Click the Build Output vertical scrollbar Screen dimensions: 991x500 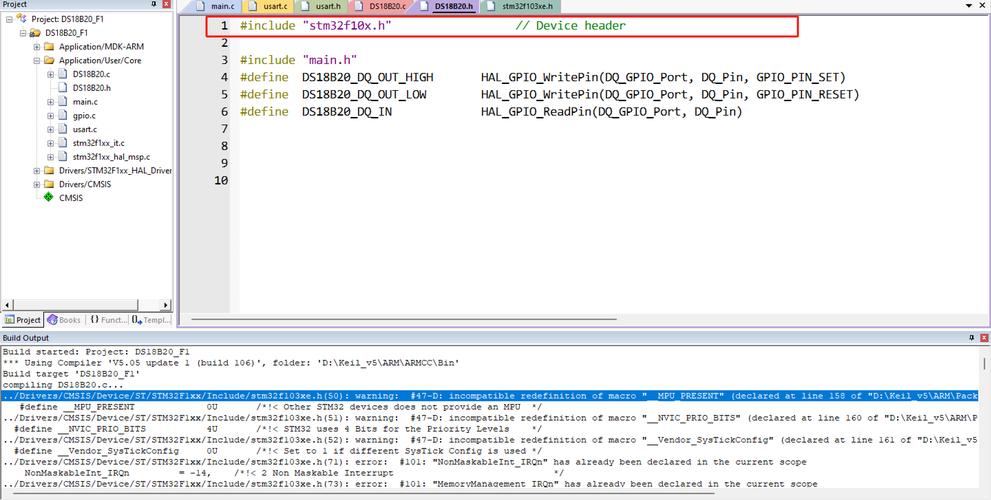984,363
